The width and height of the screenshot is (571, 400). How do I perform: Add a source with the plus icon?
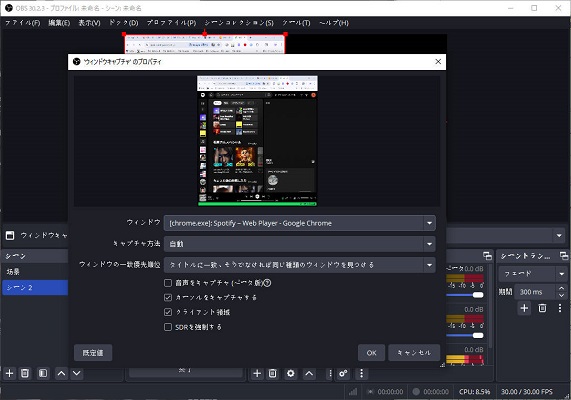coord(257,373)
